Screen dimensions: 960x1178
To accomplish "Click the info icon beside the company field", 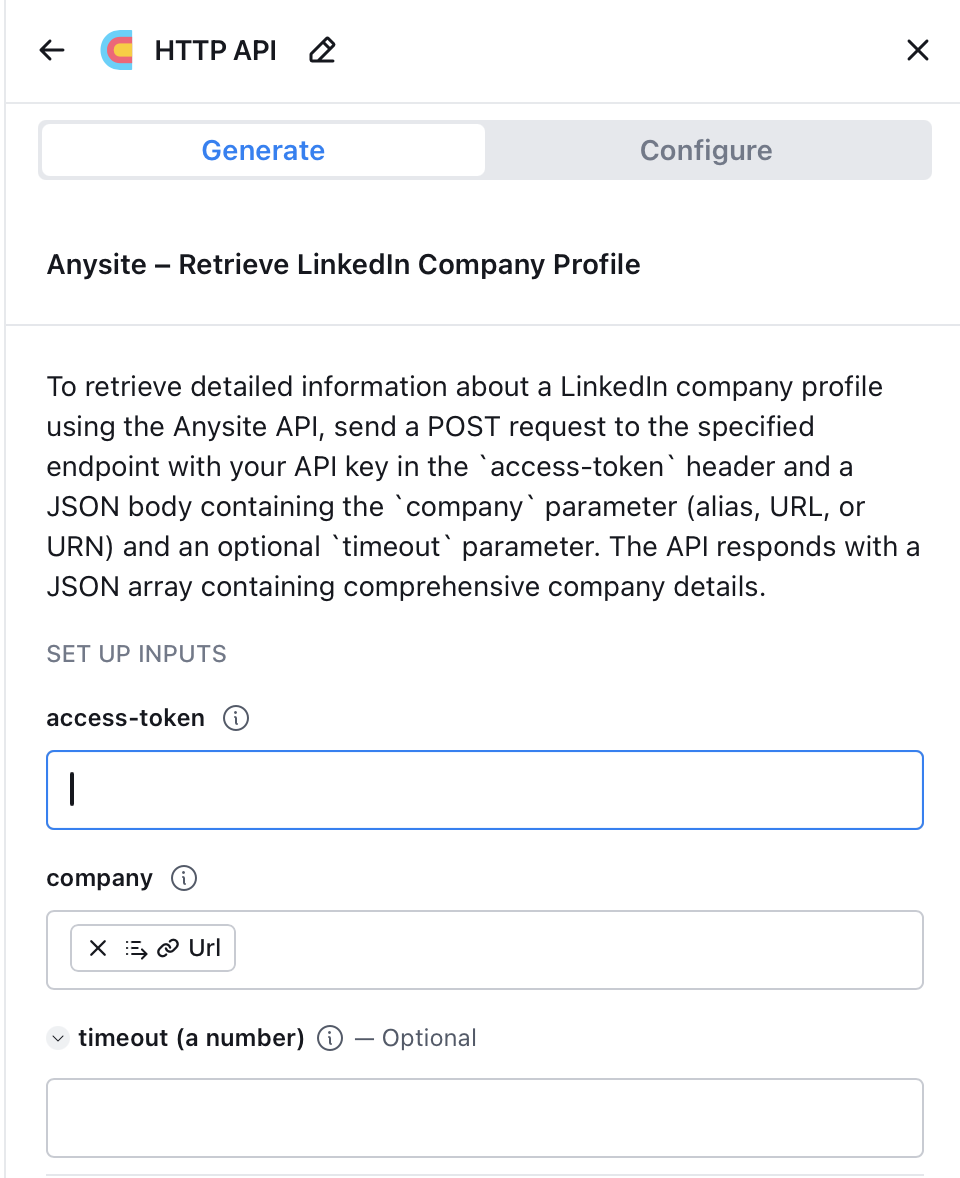I will pyautogui.click(x=184, y=878).
